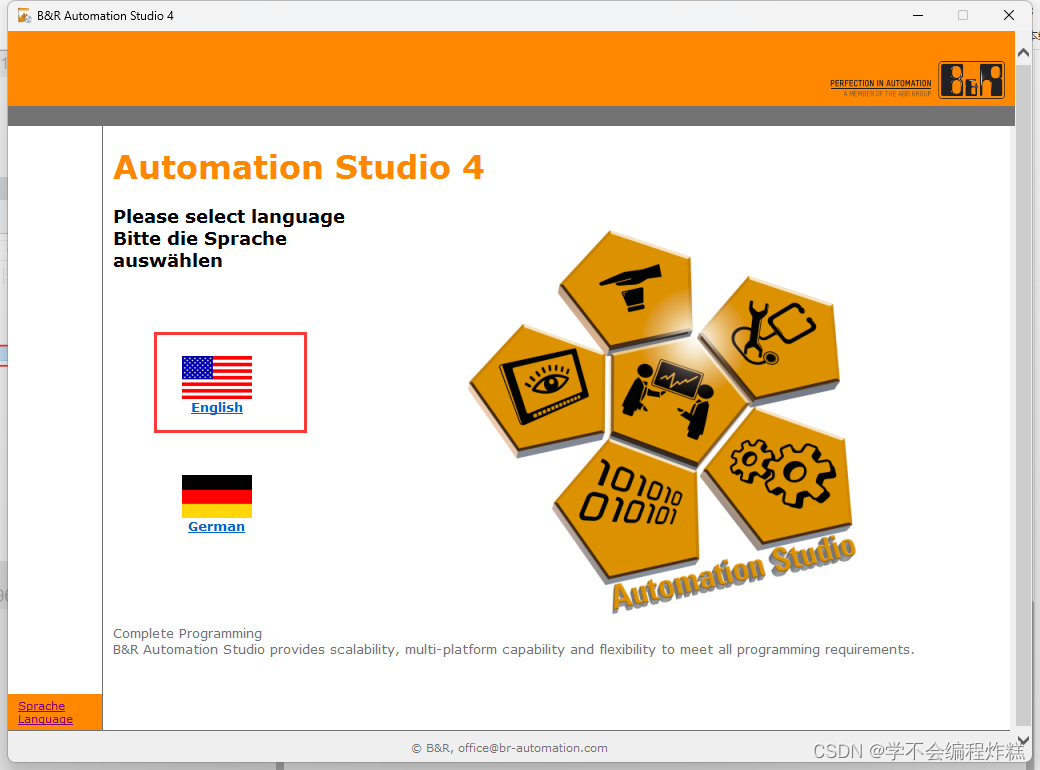Click the hand-and-button hexagon icon

(627, 289)
